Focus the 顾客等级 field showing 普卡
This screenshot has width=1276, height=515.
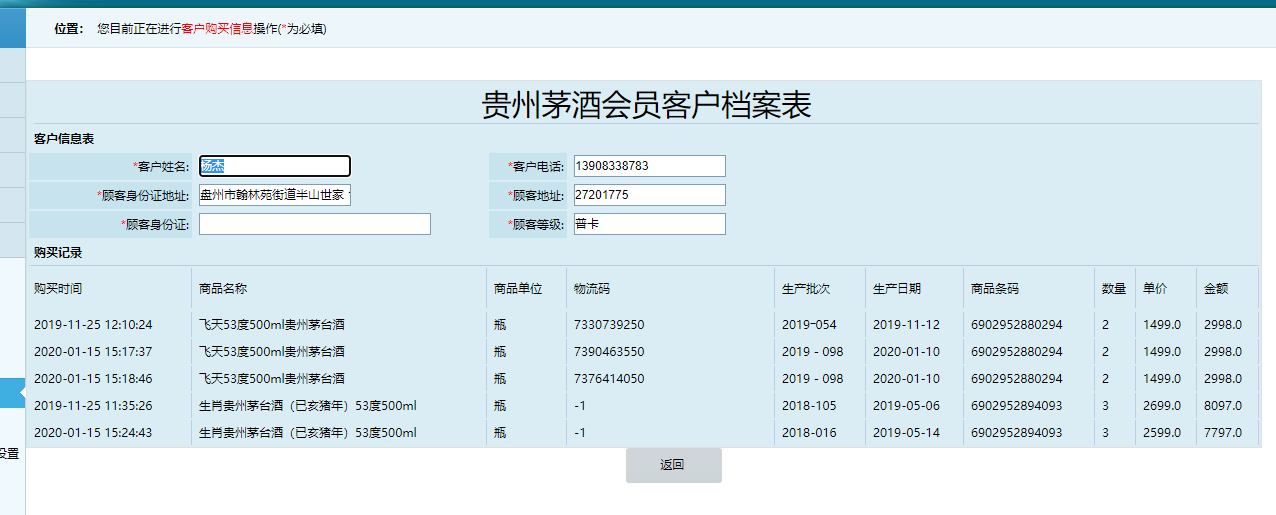click(648, 224)
